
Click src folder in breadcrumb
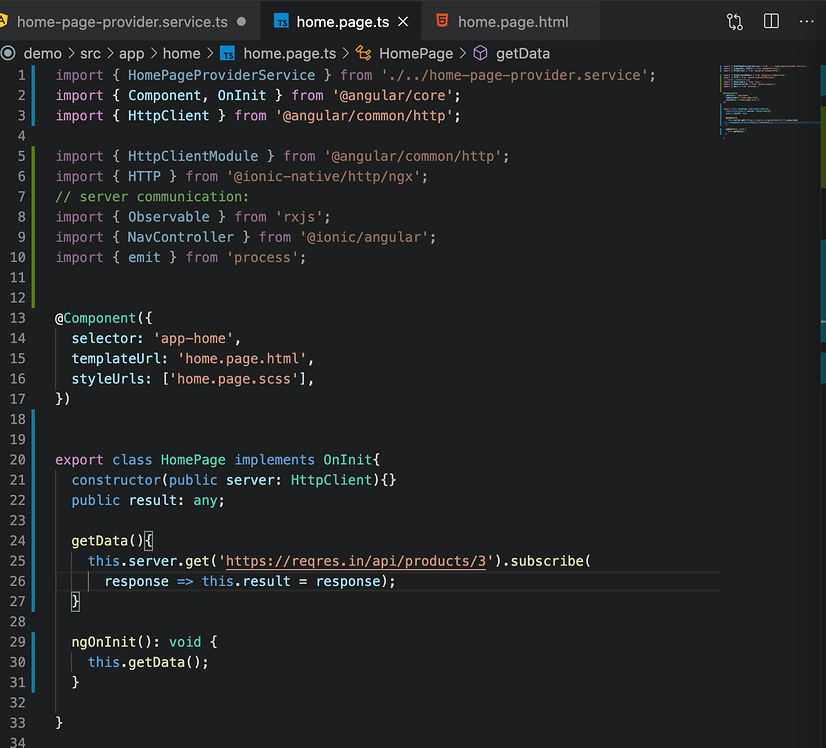click(90, 54)
